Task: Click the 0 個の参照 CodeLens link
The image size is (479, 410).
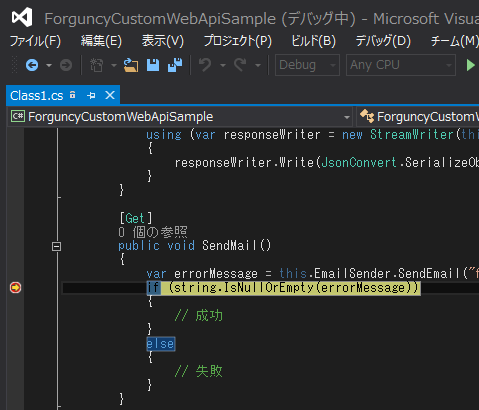Action: tap(153, 232)
